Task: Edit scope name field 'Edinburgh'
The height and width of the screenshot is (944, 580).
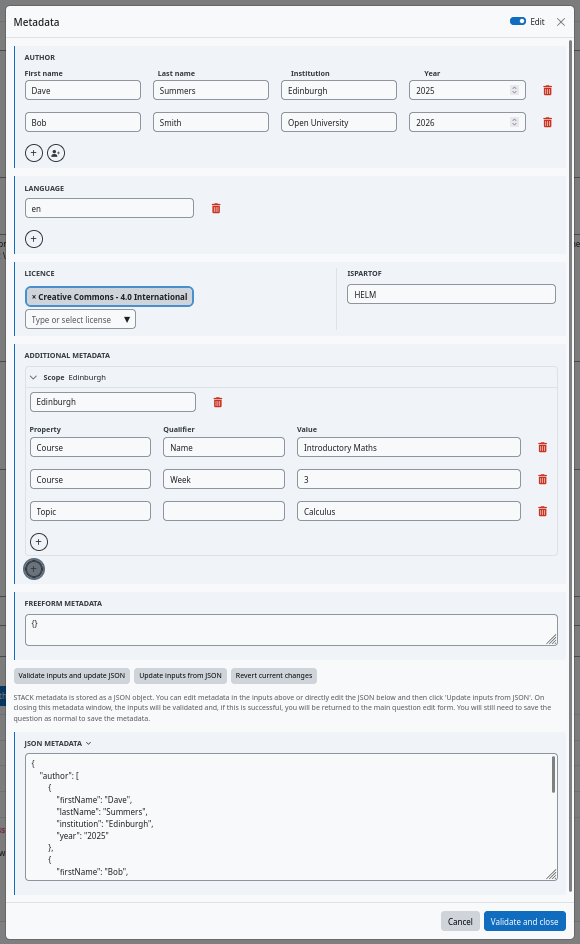Action: [113, 402]
